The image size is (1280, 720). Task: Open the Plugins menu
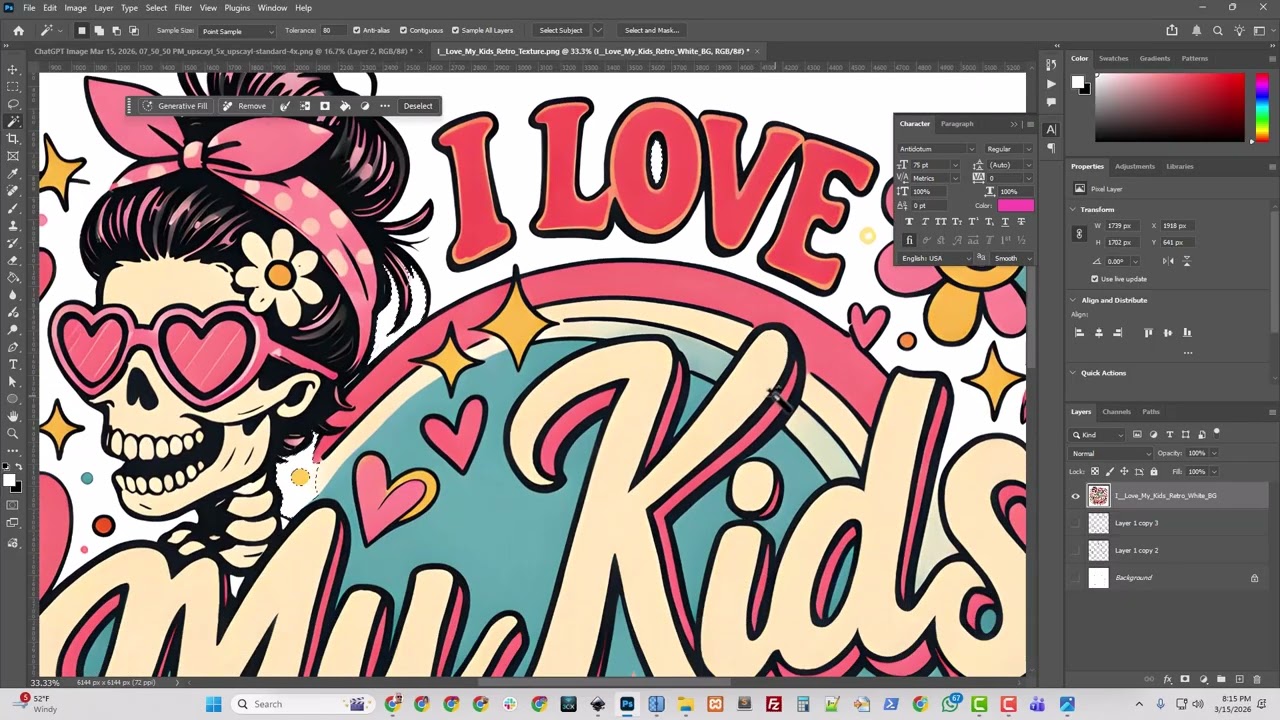pyautogui.click(x=237, y=8)
